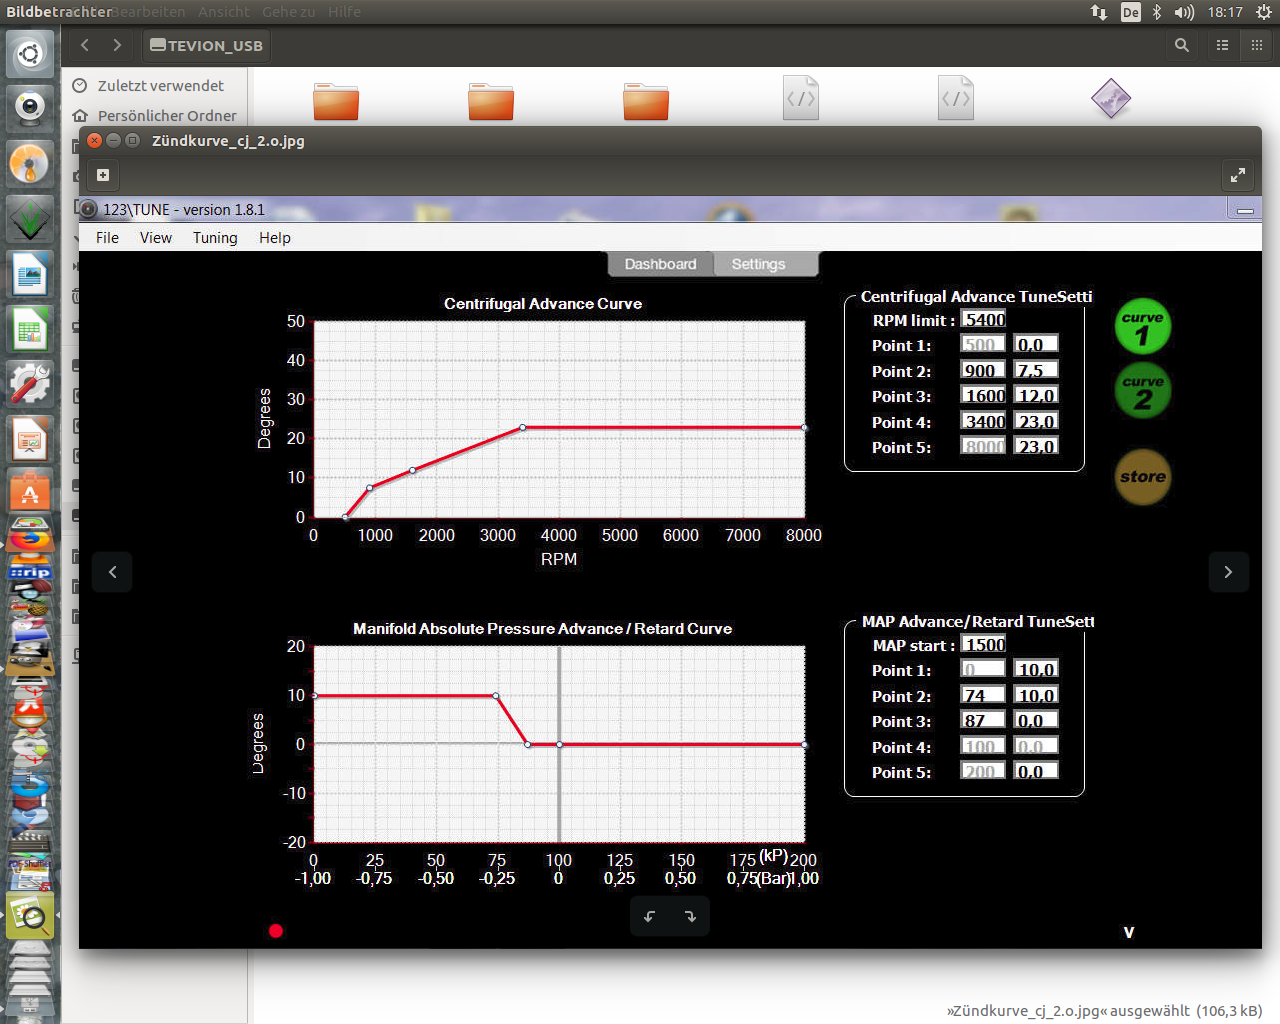Click the search icon in file manager
The image size is (1280, 1024).
point(1182,45)
